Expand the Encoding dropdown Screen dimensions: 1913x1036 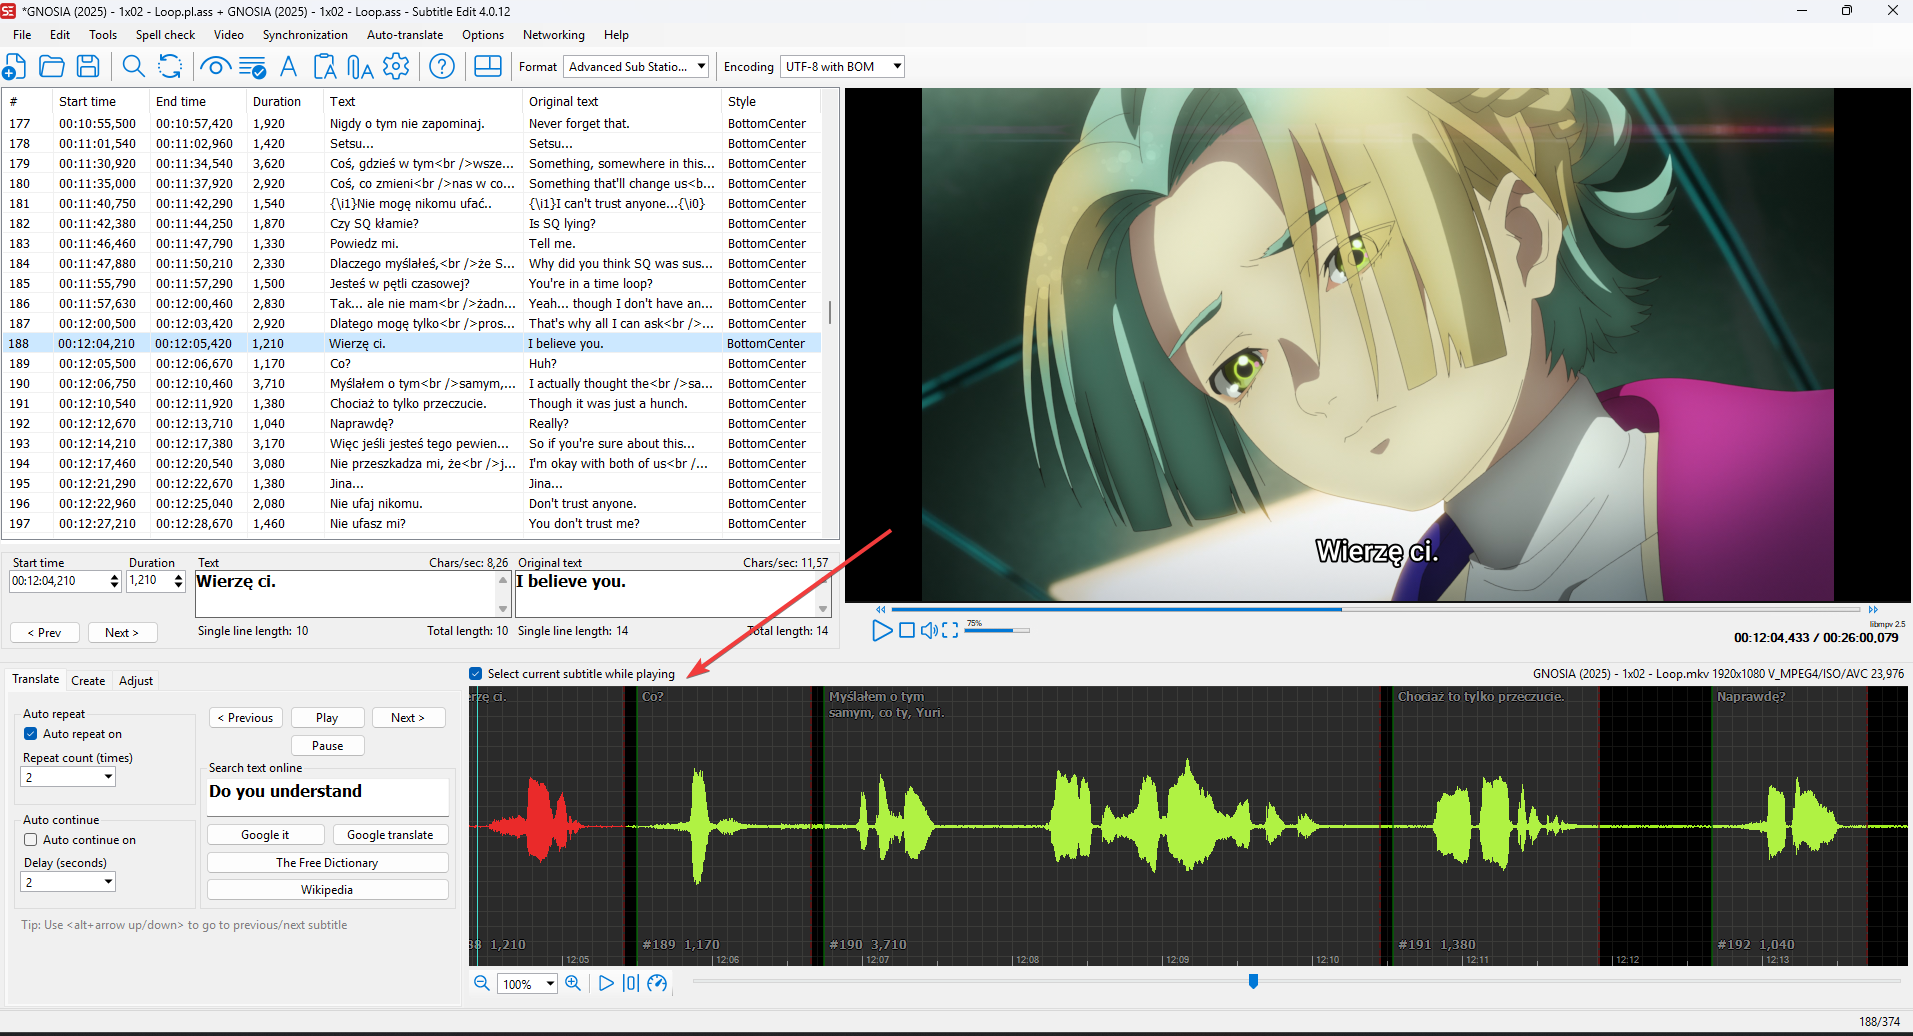tap(843, 67)
